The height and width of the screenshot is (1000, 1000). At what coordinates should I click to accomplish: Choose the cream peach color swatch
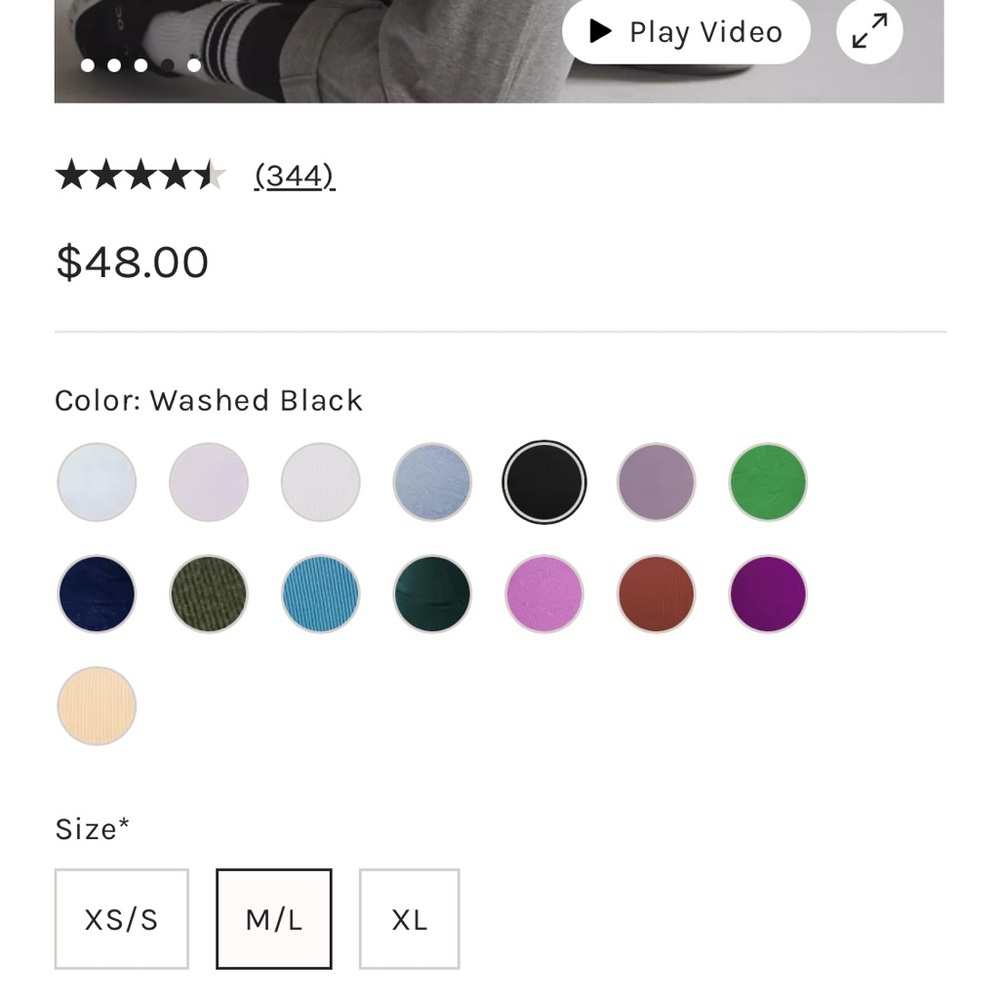click(x=97, y=706)
